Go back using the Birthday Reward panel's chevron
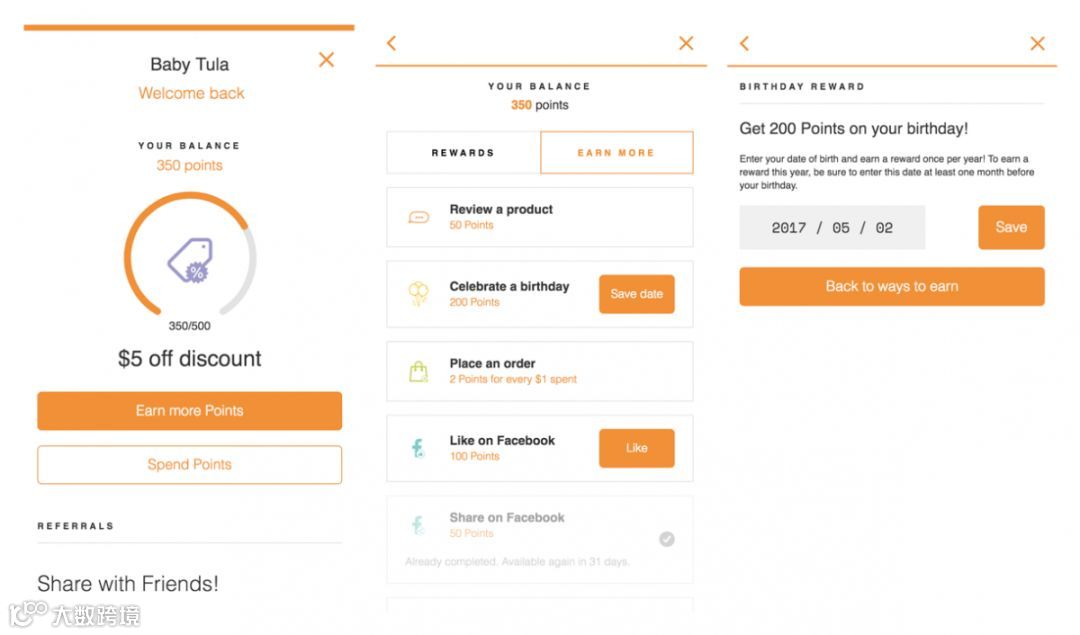 click(744, 43)
